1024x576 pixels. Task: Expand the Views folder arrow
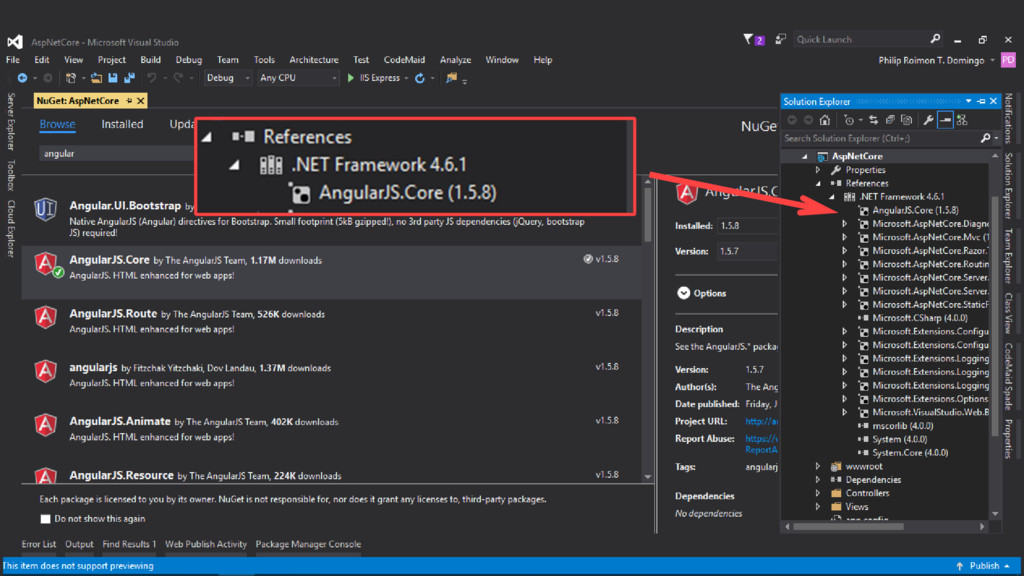pos(818,507)
